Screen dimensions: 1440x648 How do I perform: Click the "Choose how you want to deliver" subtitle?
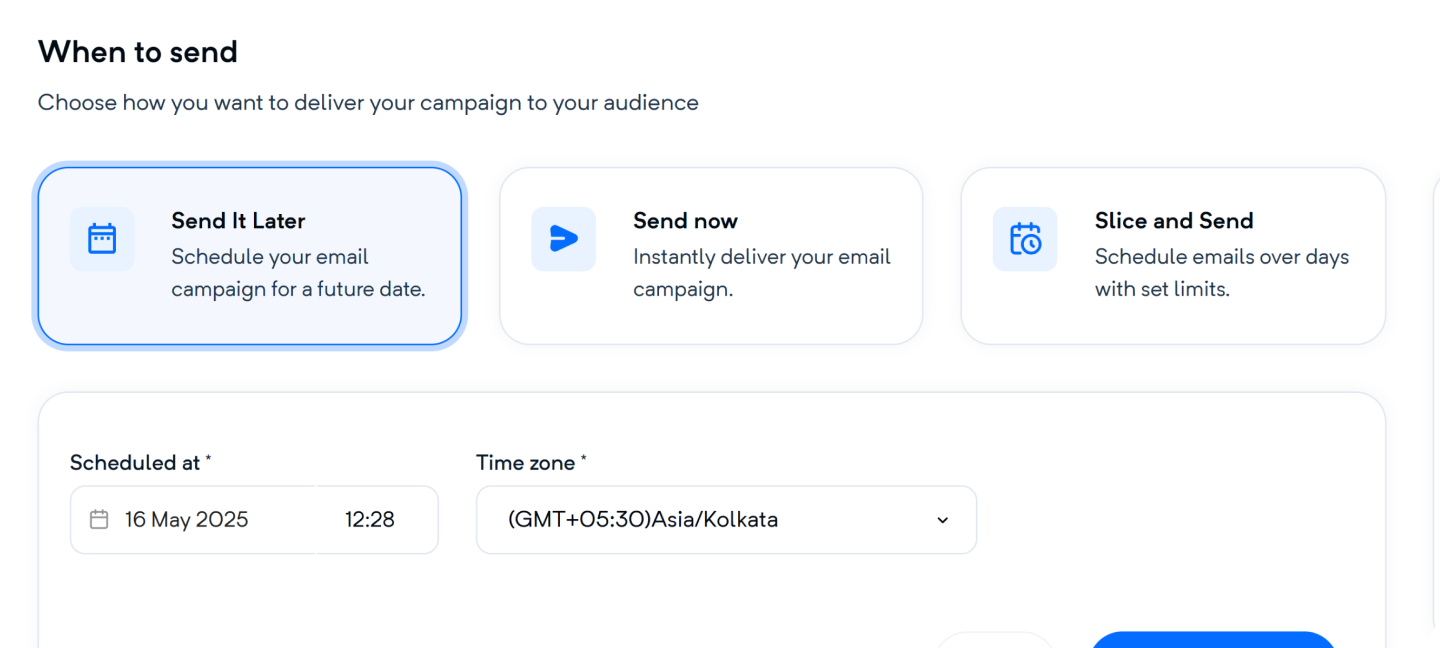coord(368,102)
